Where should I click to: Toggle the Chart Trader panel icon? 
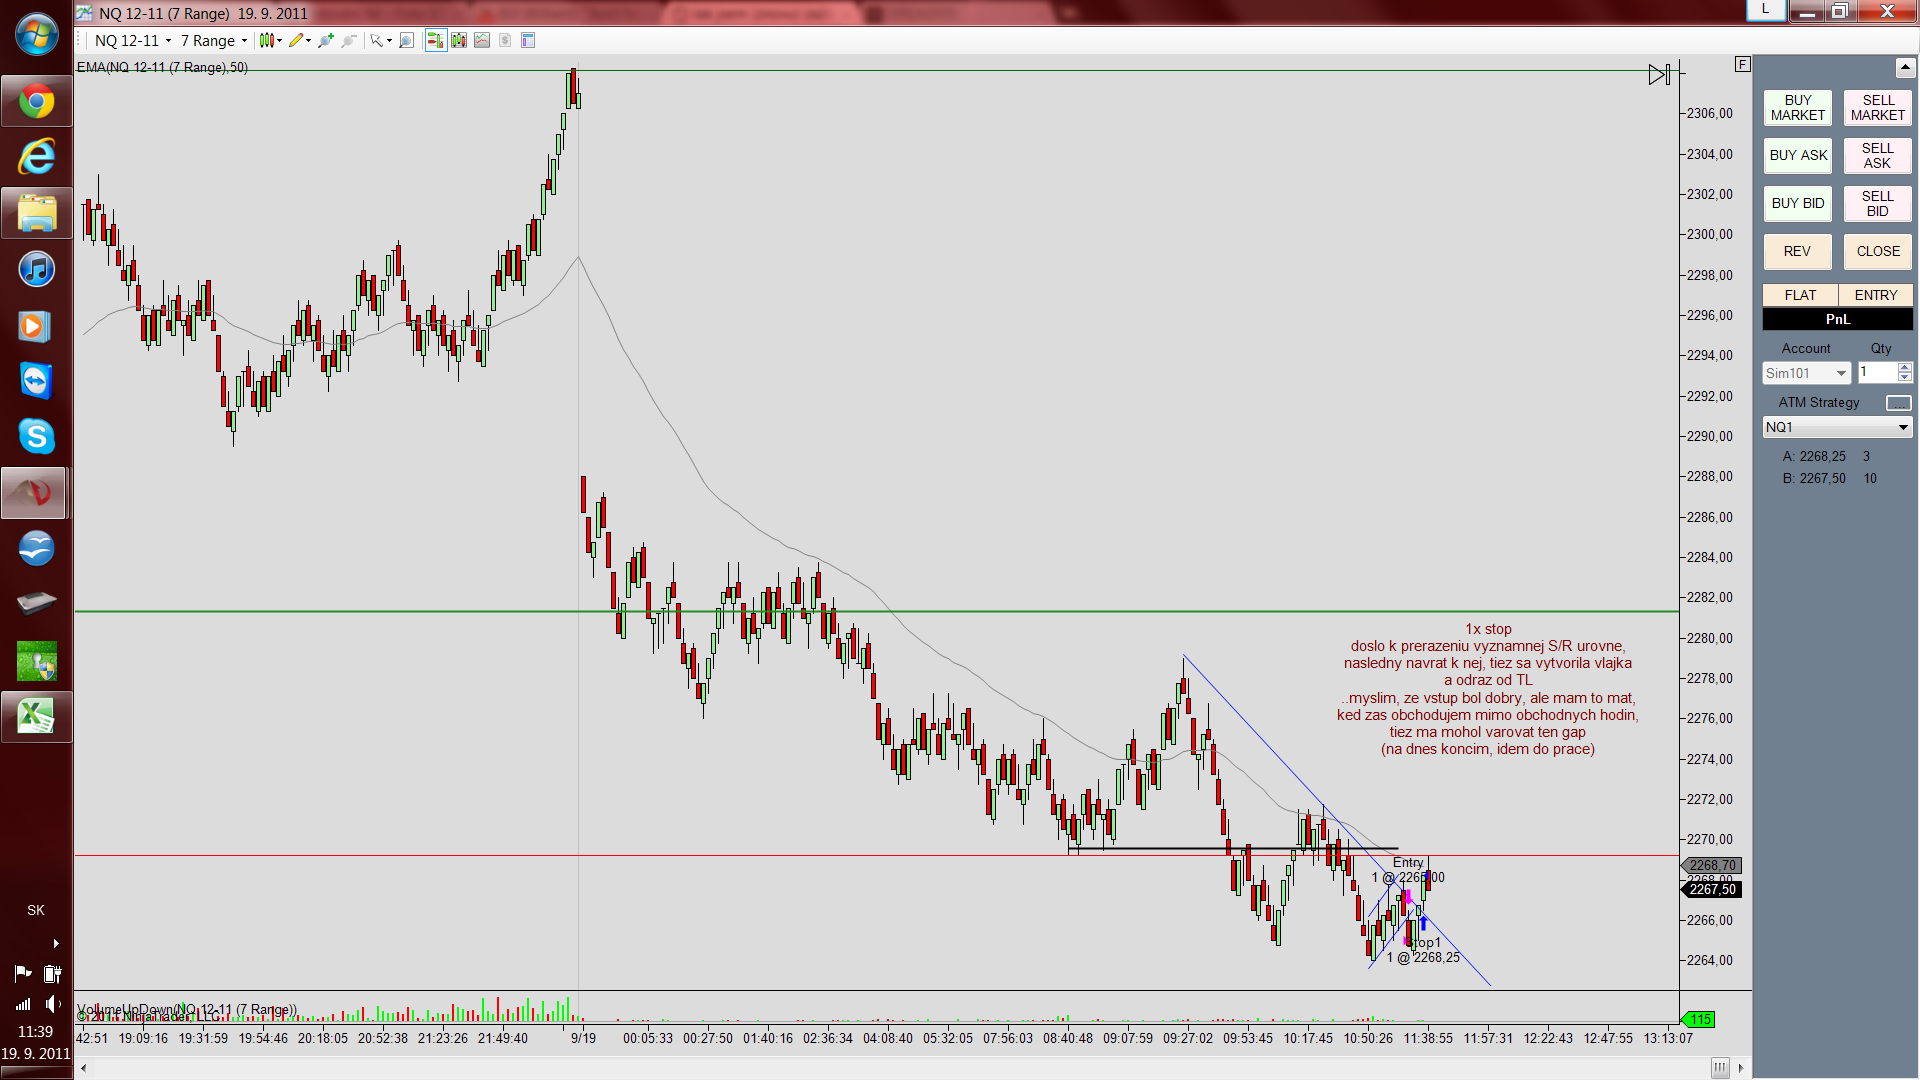[x=435, y=41]
